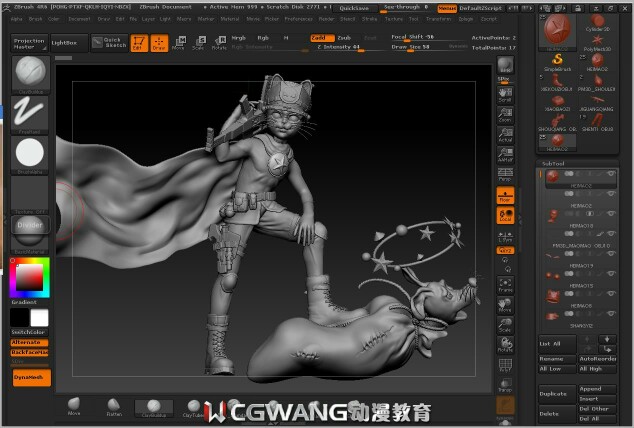Viewport: 634px width, 428px height.
Task: Adjust the Draw Size slider
Action: [x=429, y=48]
